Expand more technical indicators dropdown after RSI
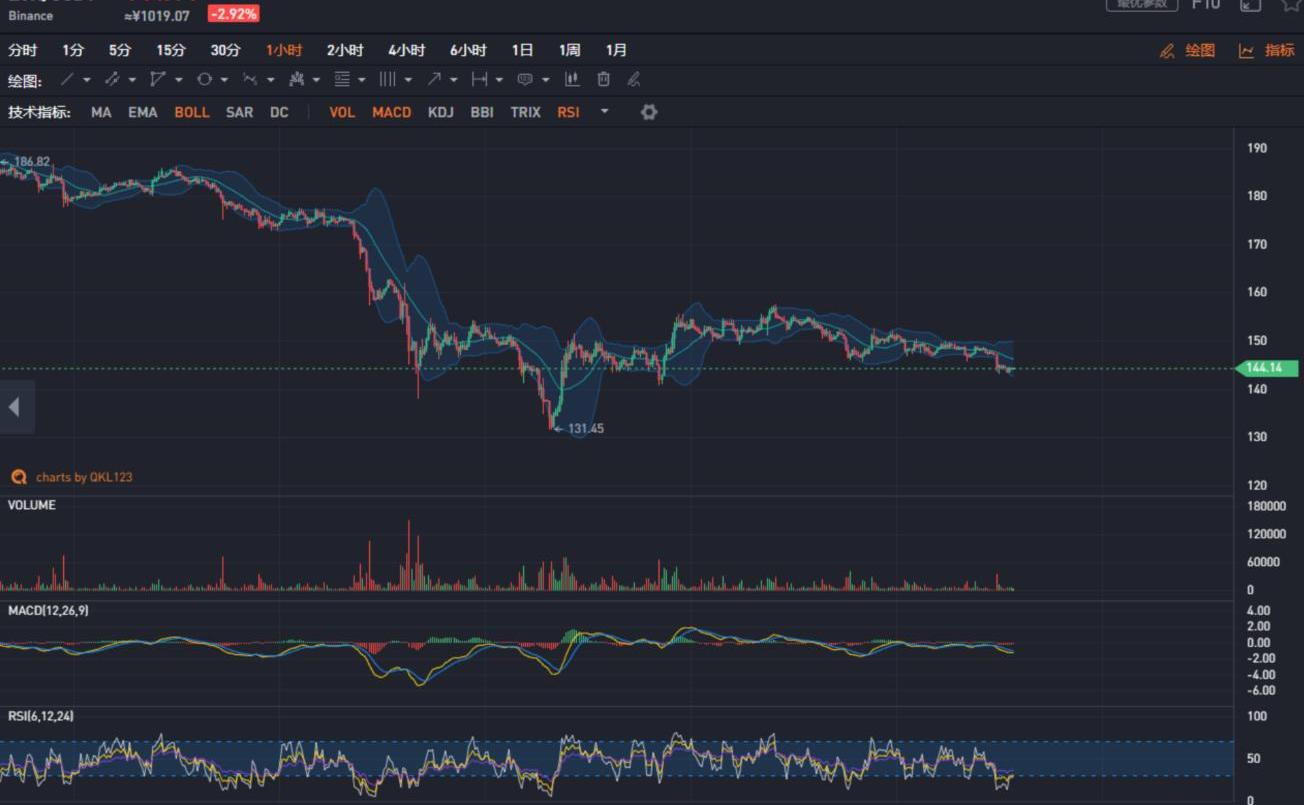The height and width of the screenshot is (805, 1304). [x=604, y=111]
